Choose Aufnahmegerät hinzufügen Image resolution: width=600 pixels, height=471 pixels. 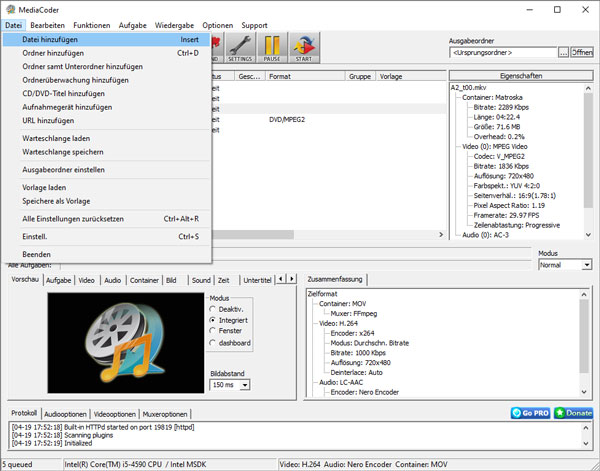pyautogui.click(x=106, y=107)
